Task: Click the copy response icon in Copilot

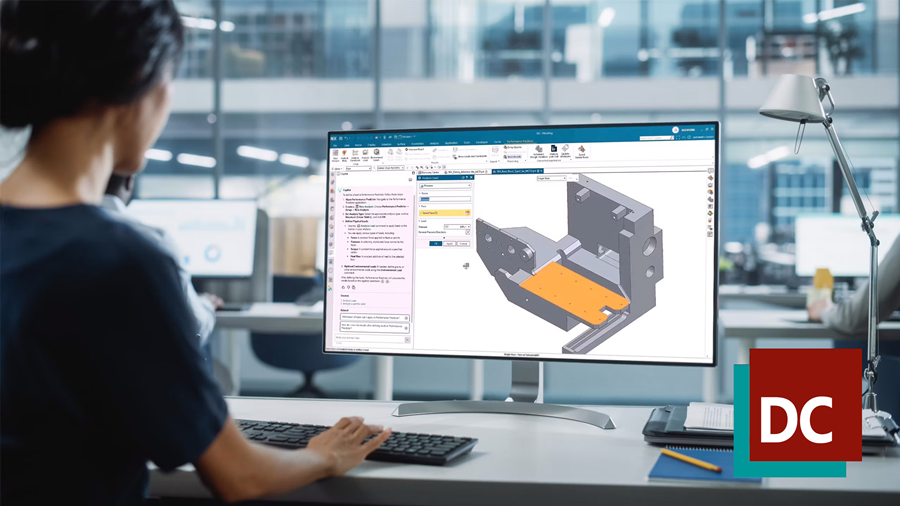Action: click(354, 287)
